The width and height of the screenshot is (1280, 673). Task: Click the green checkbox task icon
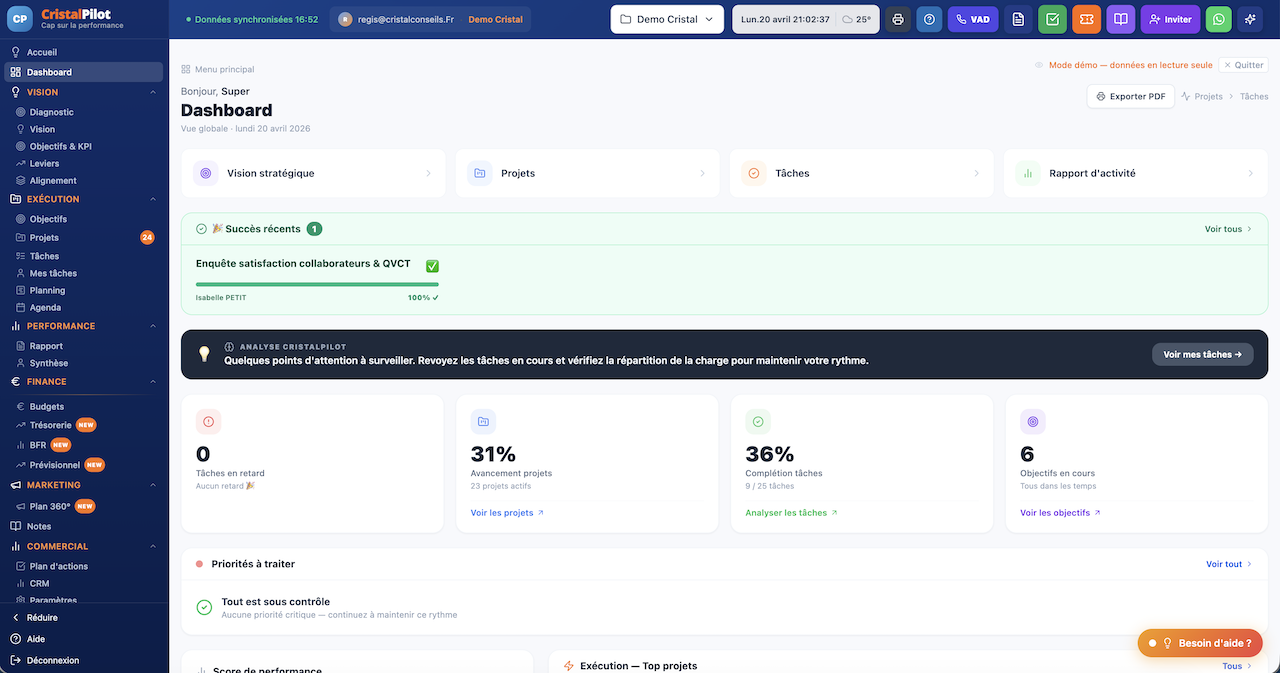[x=1052, y=19]
